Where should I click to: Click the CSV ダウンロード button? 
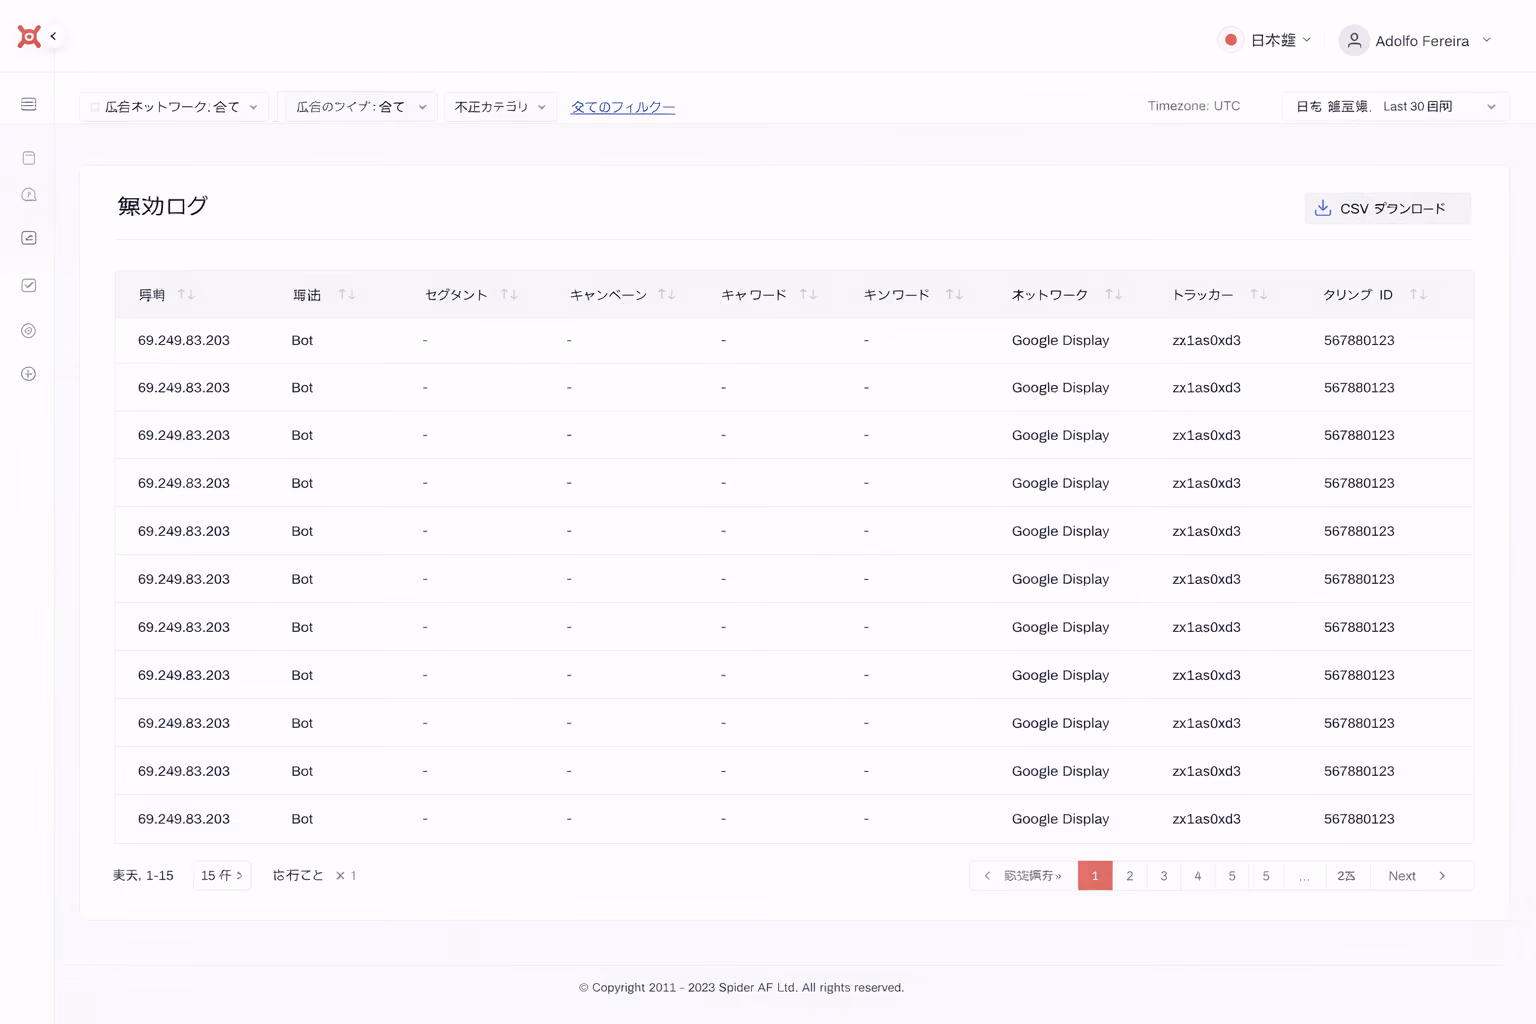(1387, 208)
